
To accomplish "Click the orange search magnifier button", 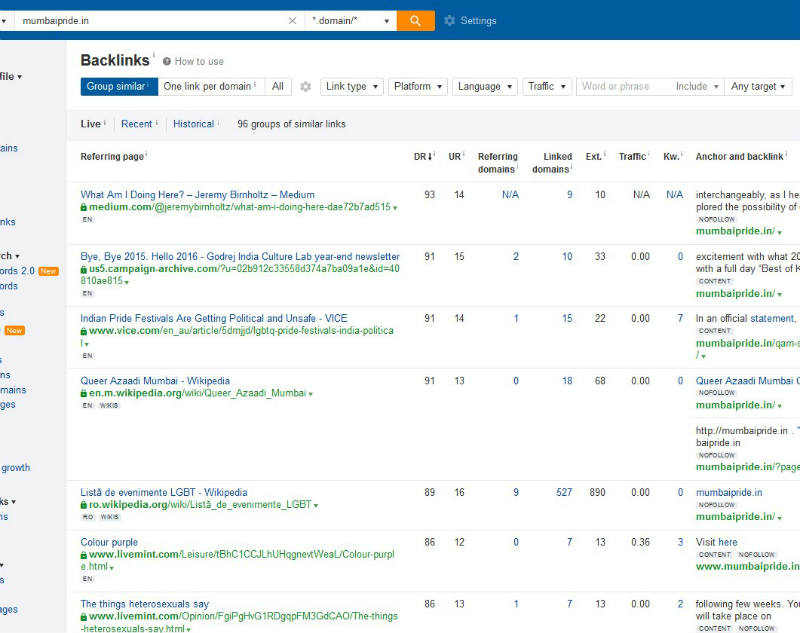I will (x=415, y=21).
